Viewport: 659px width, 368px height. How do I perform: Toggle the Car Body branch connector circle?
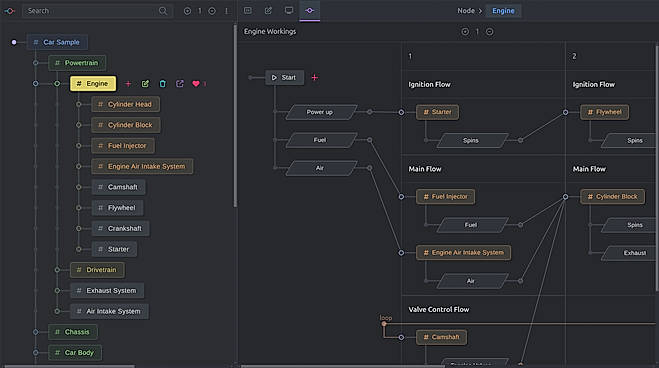point(36,352)
